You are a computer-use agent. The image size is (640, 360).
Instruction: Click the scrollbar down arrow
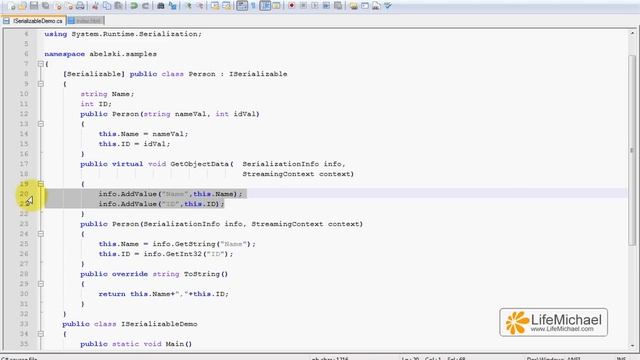[x=632, y=345]
